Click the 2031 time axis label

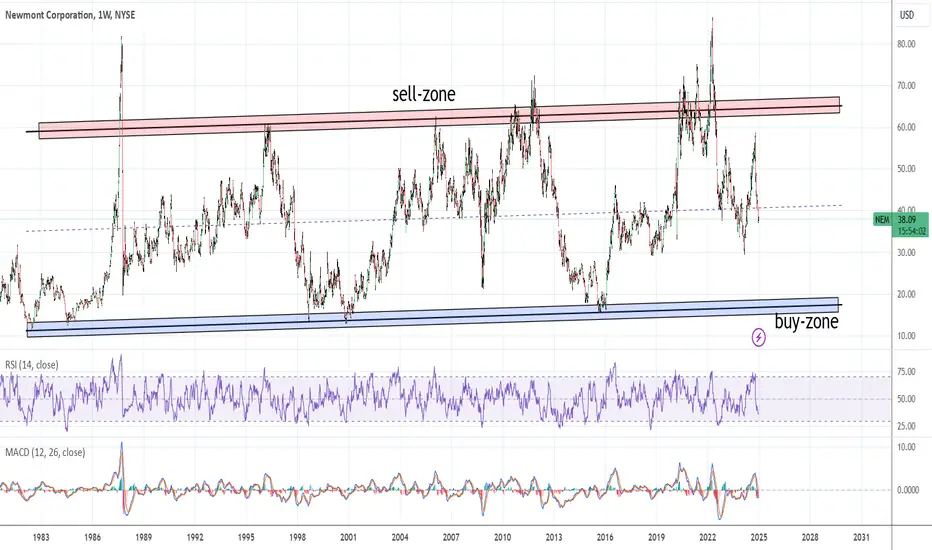861,538
